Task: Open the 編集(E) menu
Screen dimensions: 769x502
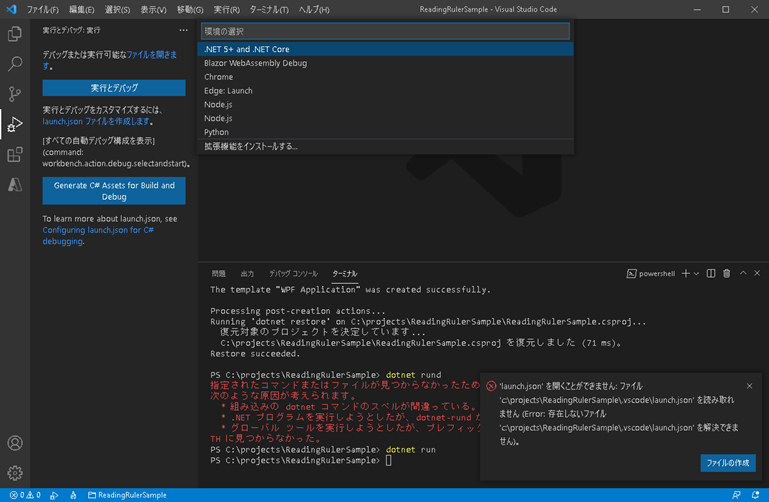Action: (x=81, y=9)
